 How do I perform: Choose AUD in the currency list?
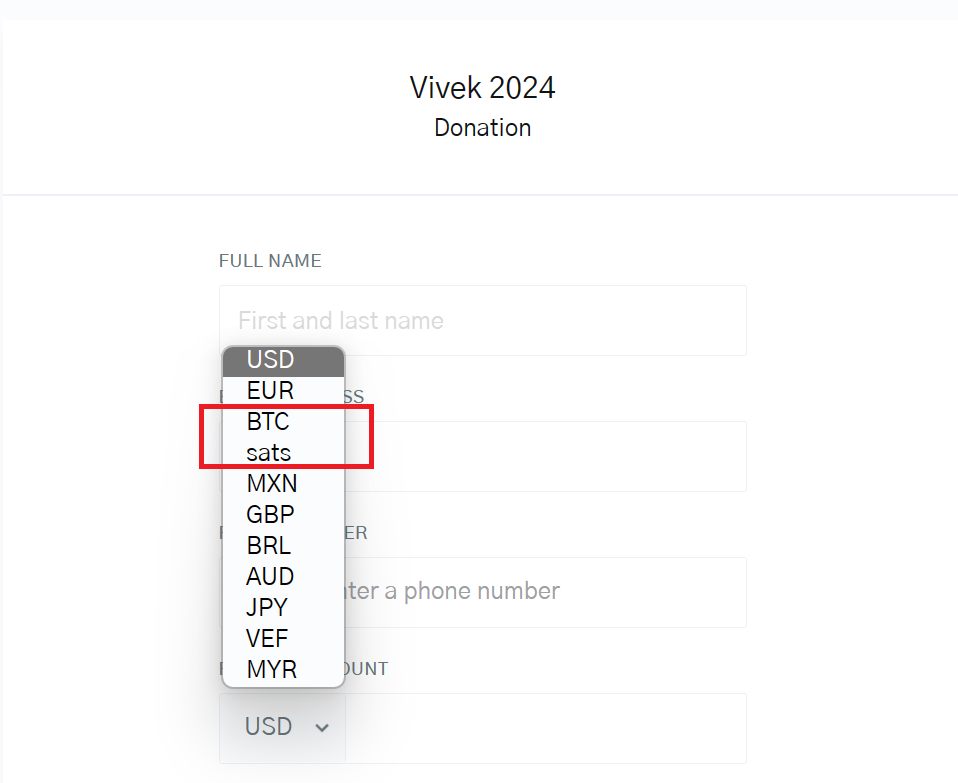coord(270,577)
